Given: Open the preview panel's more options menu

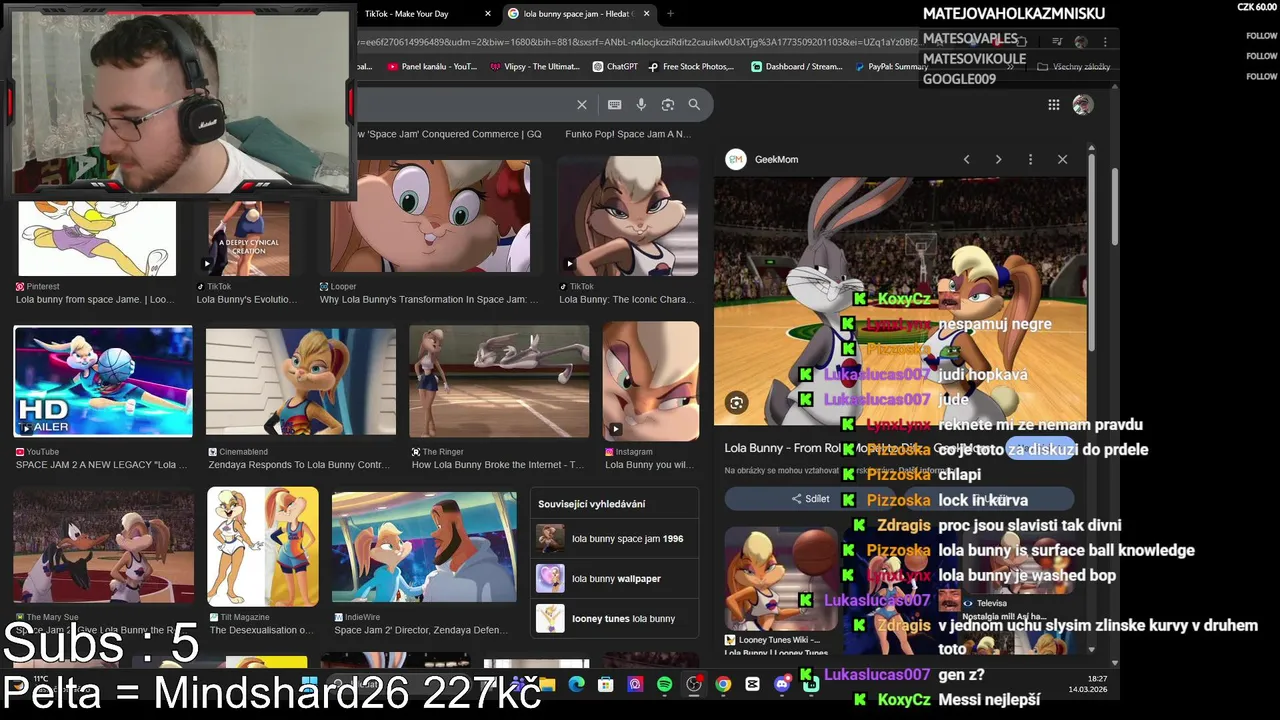Looking at the screenshot, I should coord(1030,159).
